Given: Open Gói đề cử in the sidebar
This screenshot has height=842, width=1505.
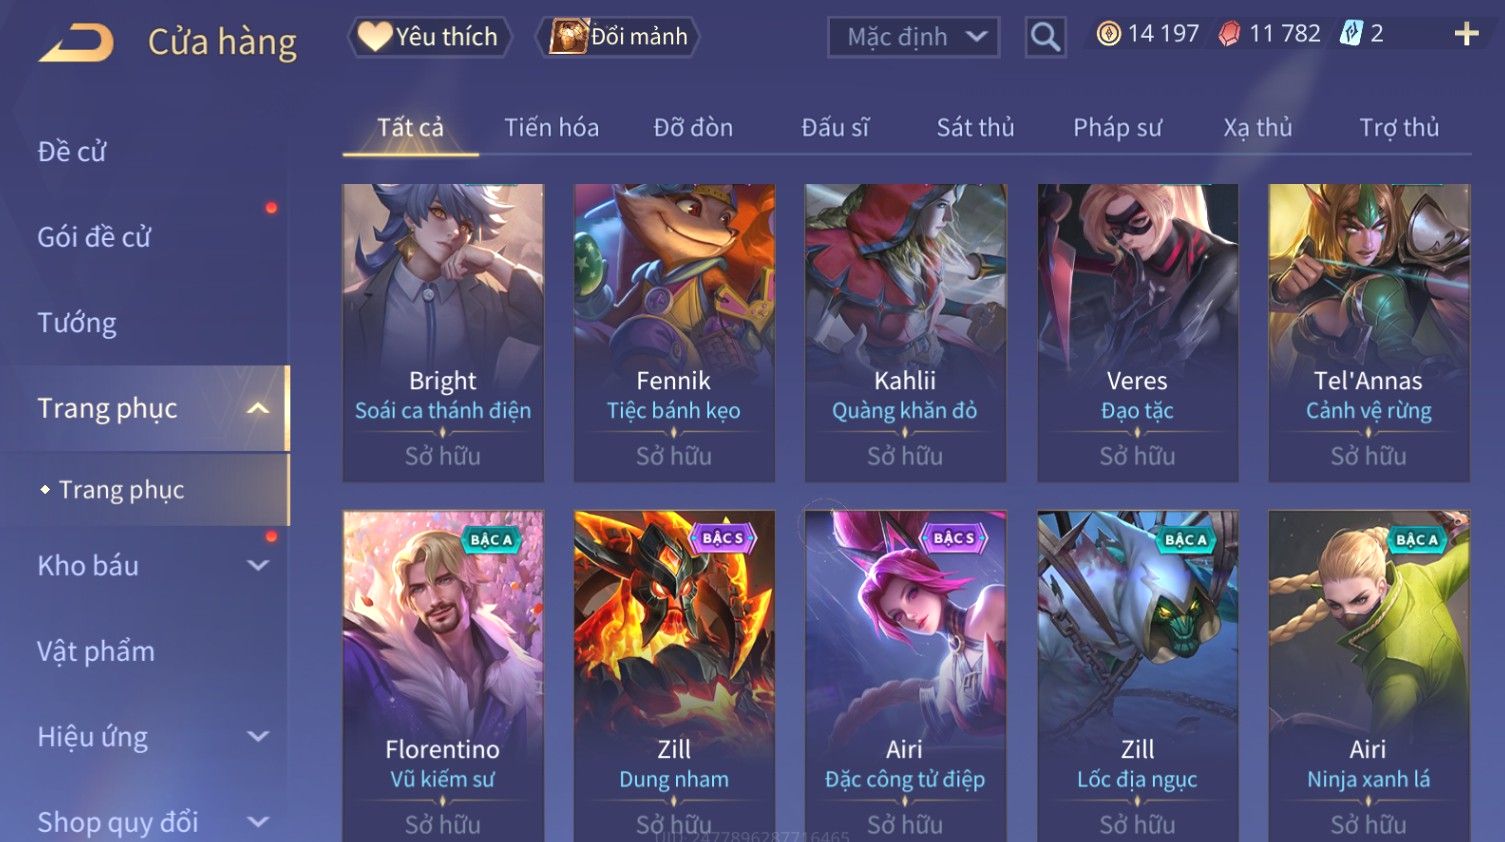Looking at the screenshot, I should pyautogui.click(x=94, y=237).
